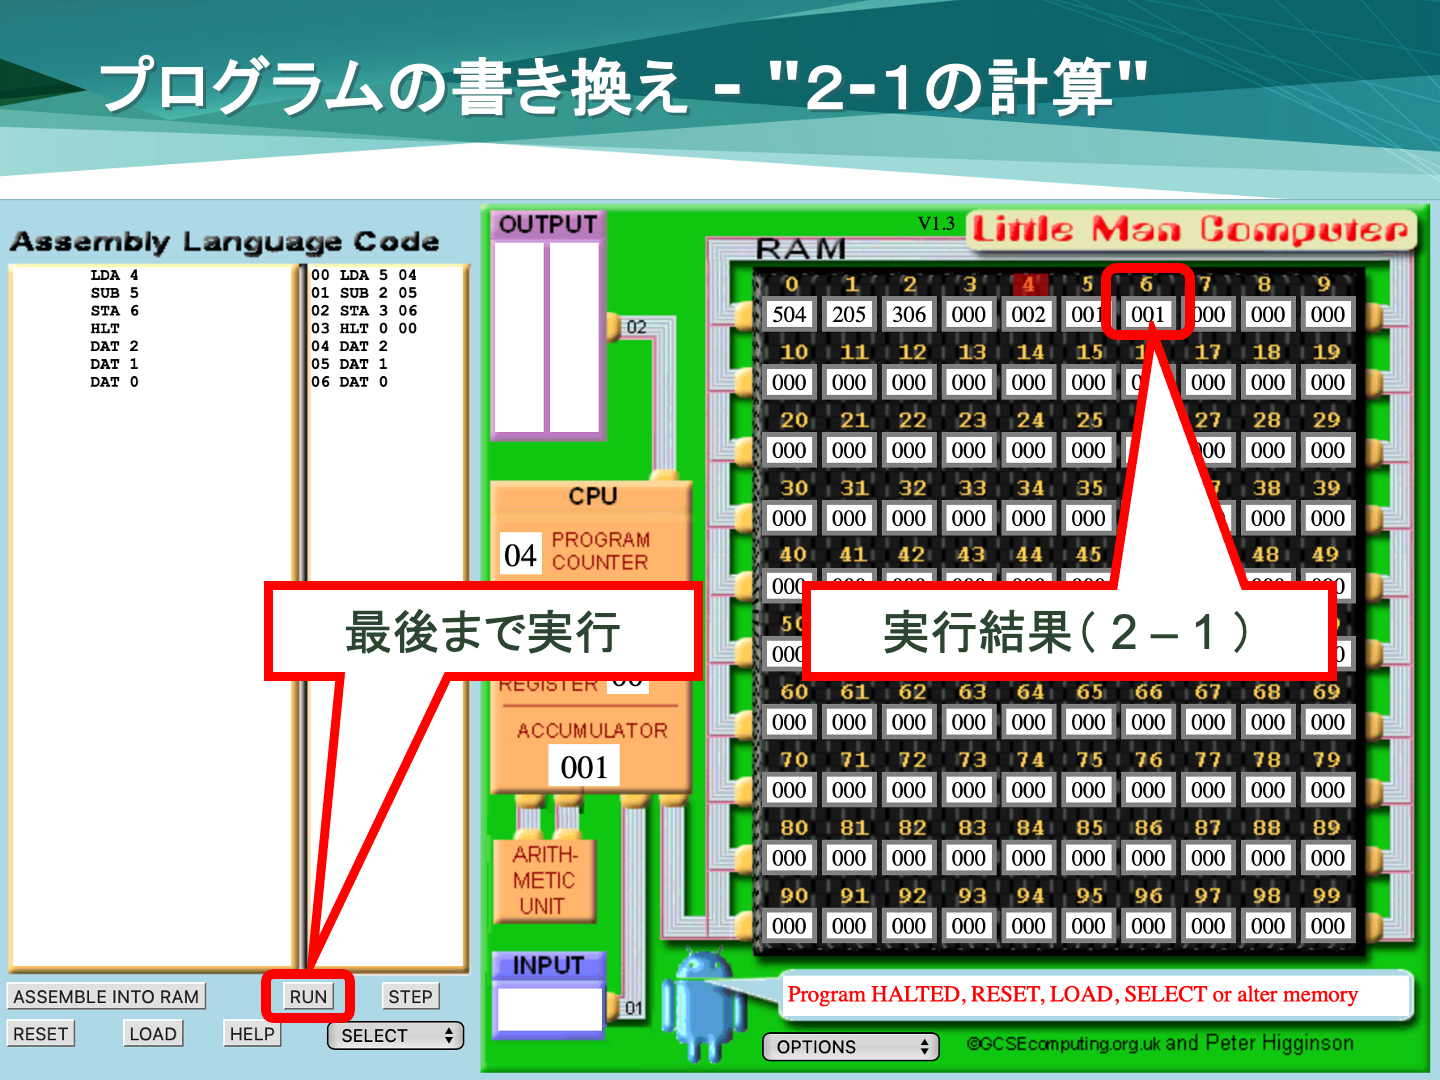Click the Accumulator value 001
The image size is (1440, 1080).
(x=584, y=768)
